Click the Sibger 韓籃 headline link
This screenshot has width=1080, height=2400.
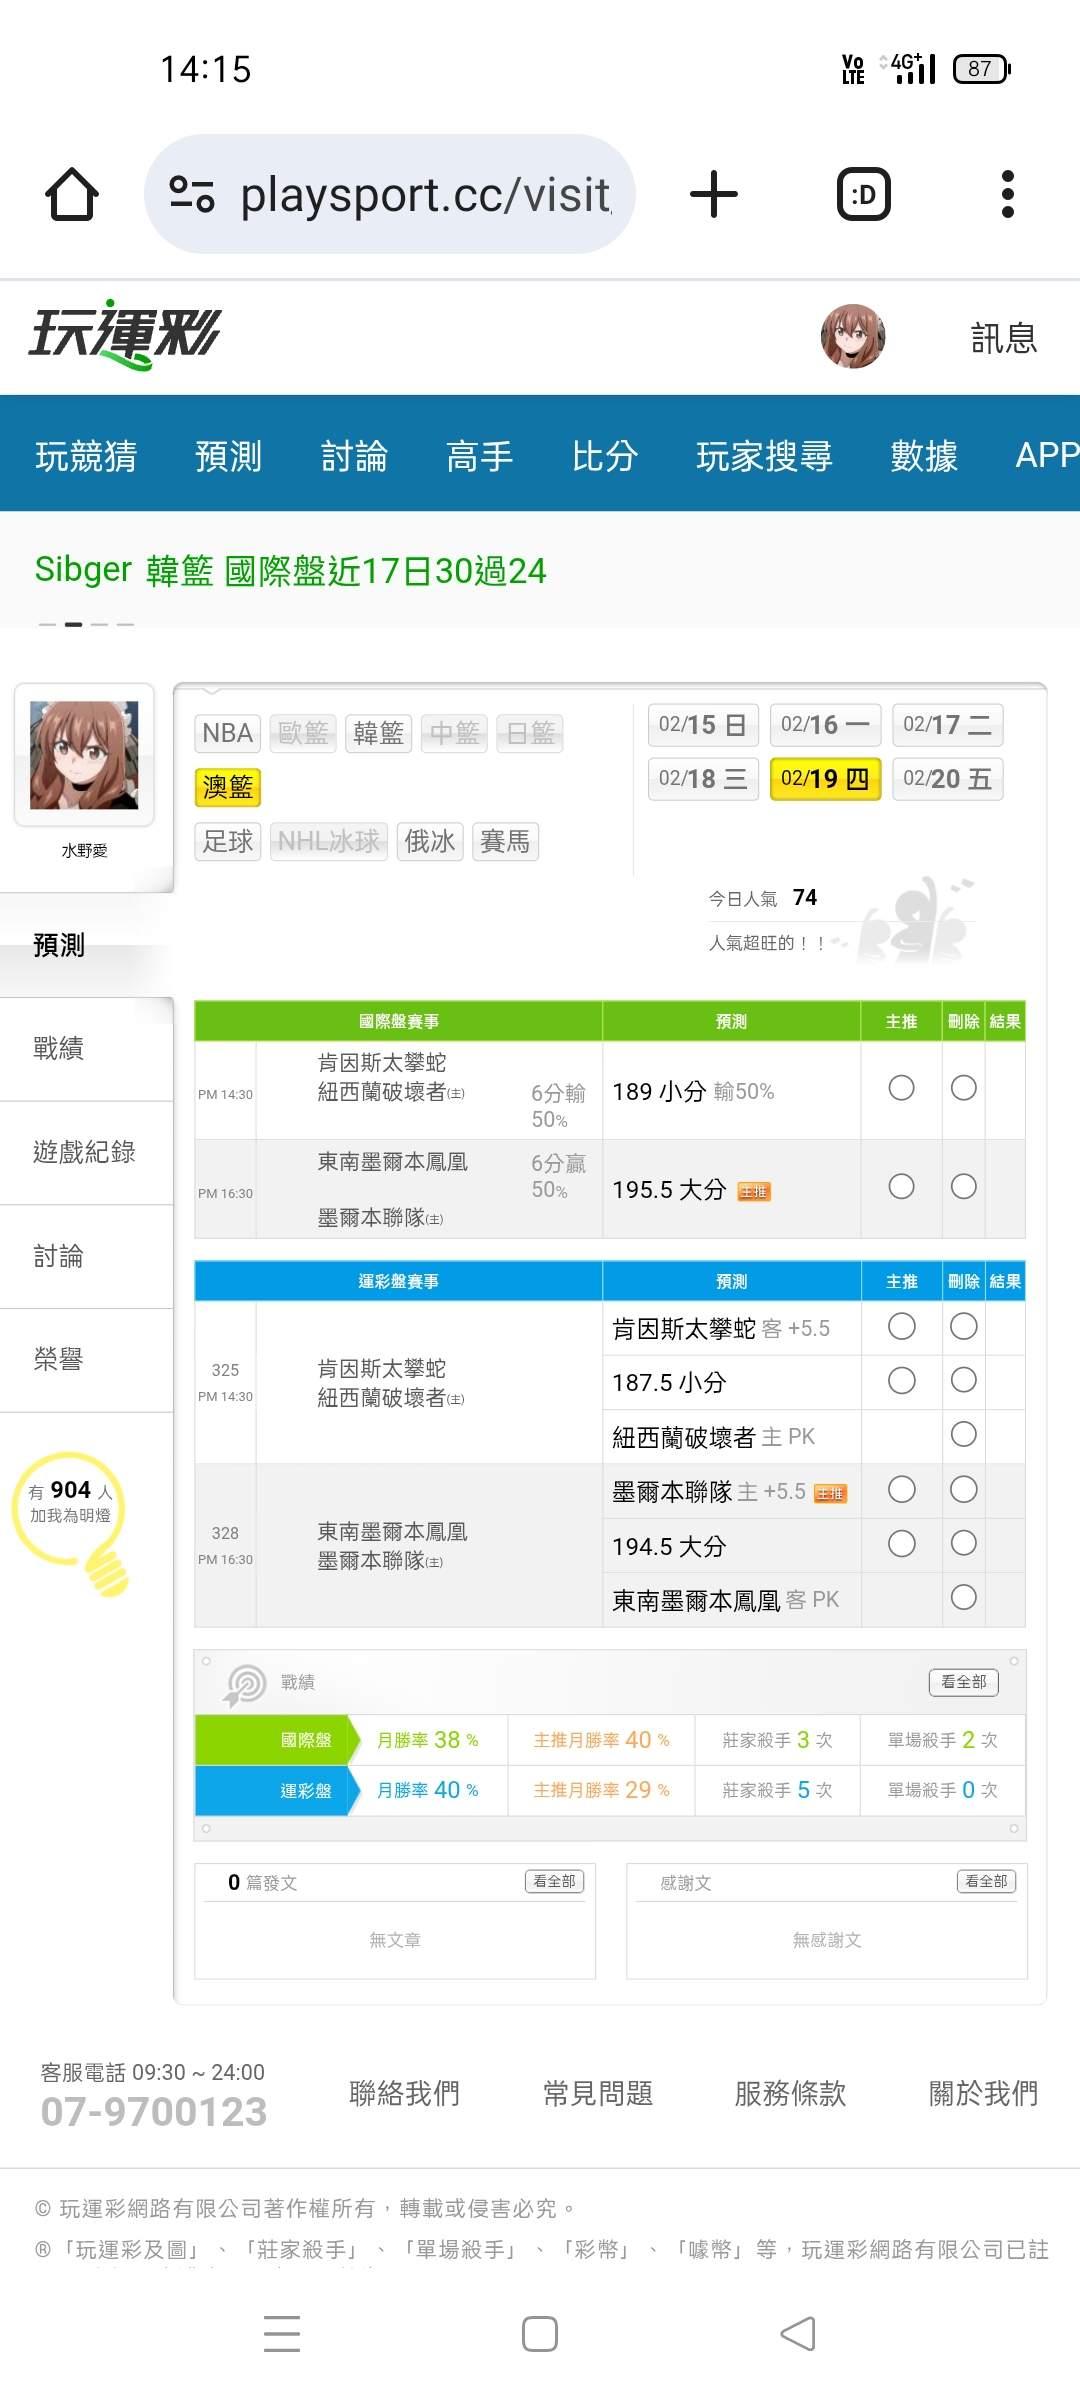(x=290, y=571)
